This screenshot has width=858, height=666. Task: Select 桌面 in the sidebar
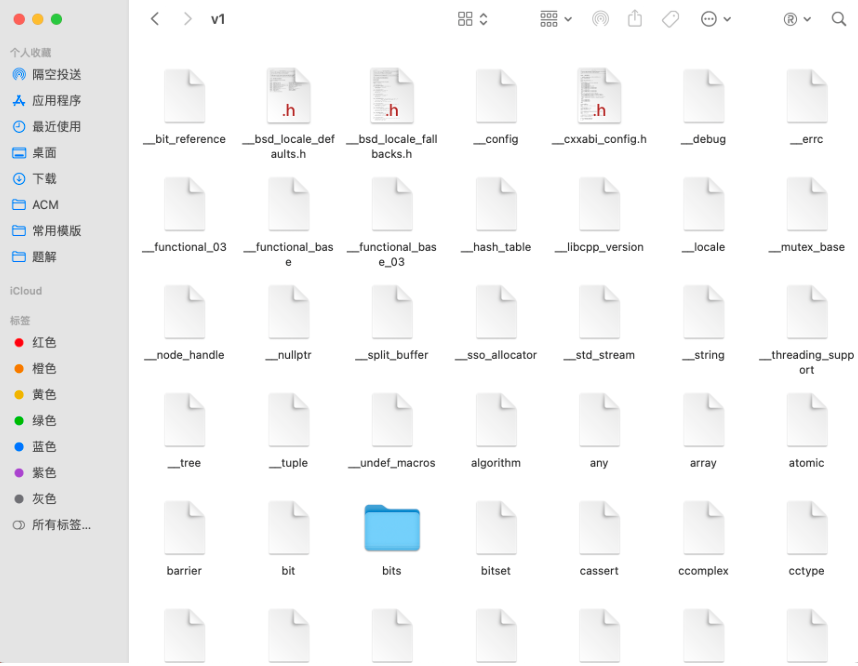tap(34, 153)
